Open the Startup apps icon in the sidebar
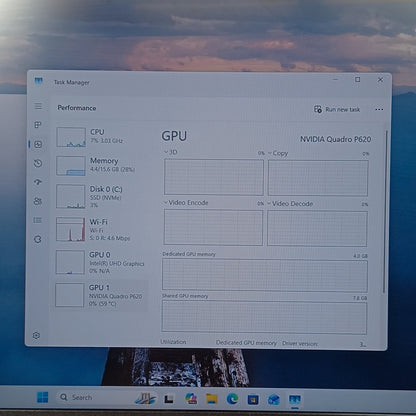 tap(38, 182)
